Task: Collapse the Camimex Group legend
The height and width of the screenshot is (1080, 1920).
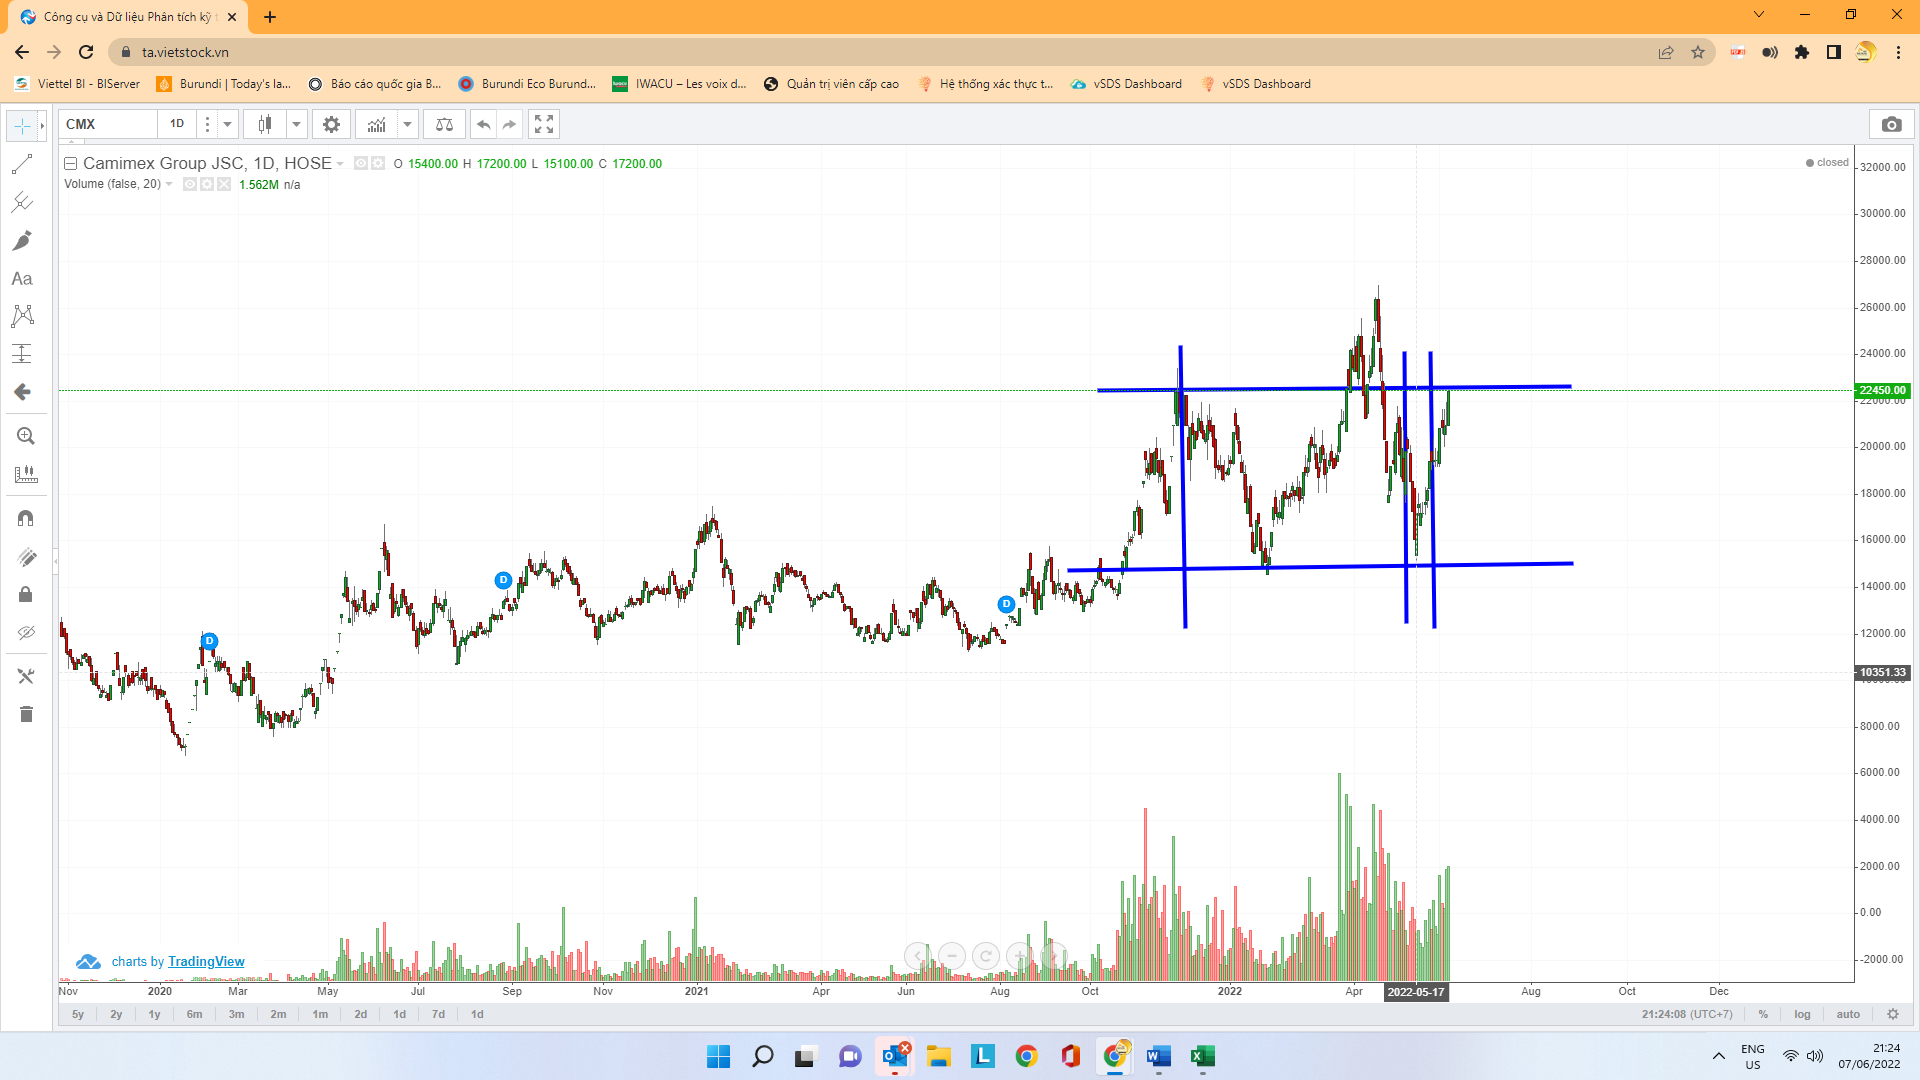Action: (71, 163)
